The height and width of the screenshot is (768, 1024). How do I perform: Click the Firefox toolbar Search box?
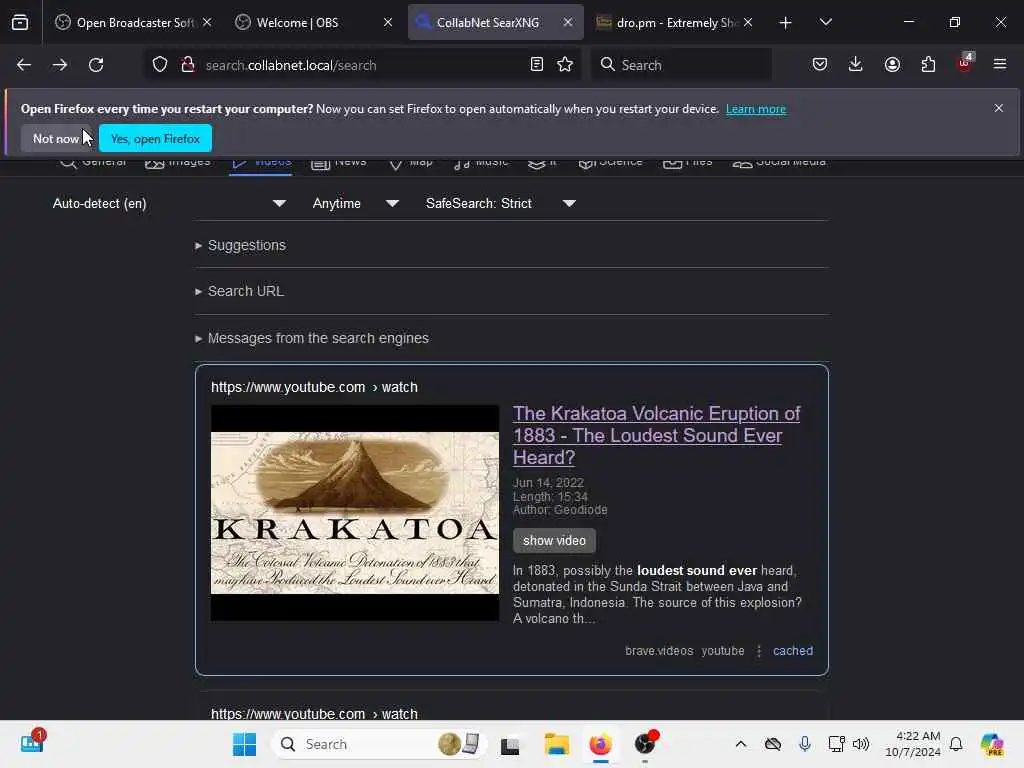[681, 65]
